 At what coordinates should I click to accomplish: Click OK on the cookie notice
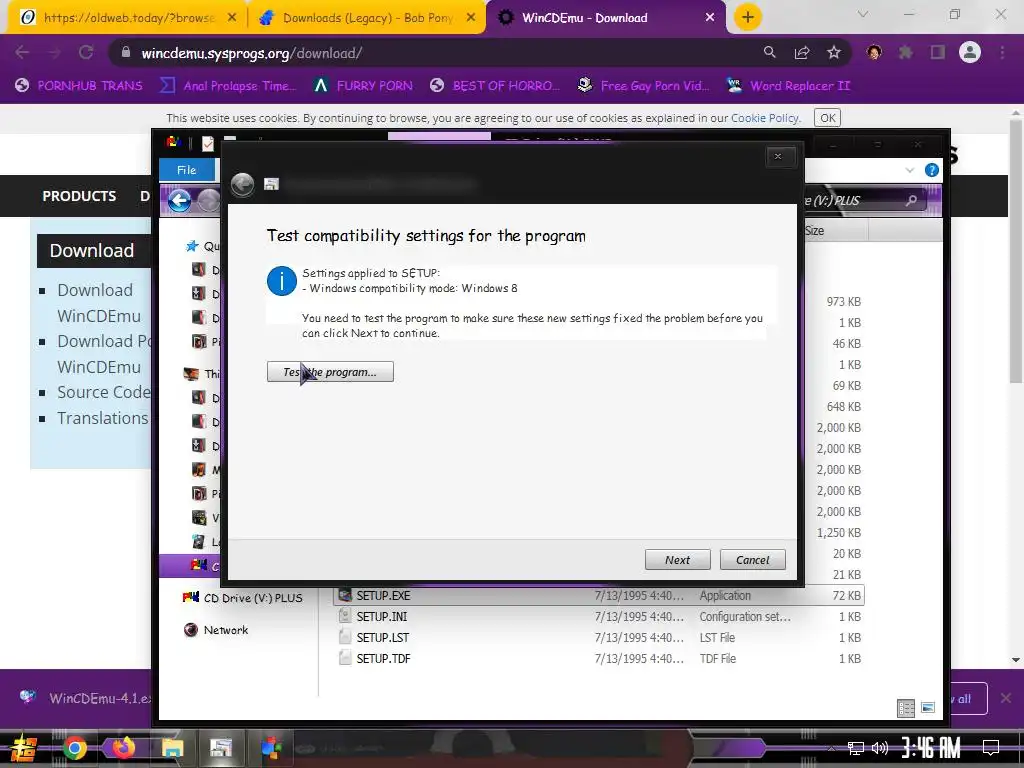pos(827,118)
